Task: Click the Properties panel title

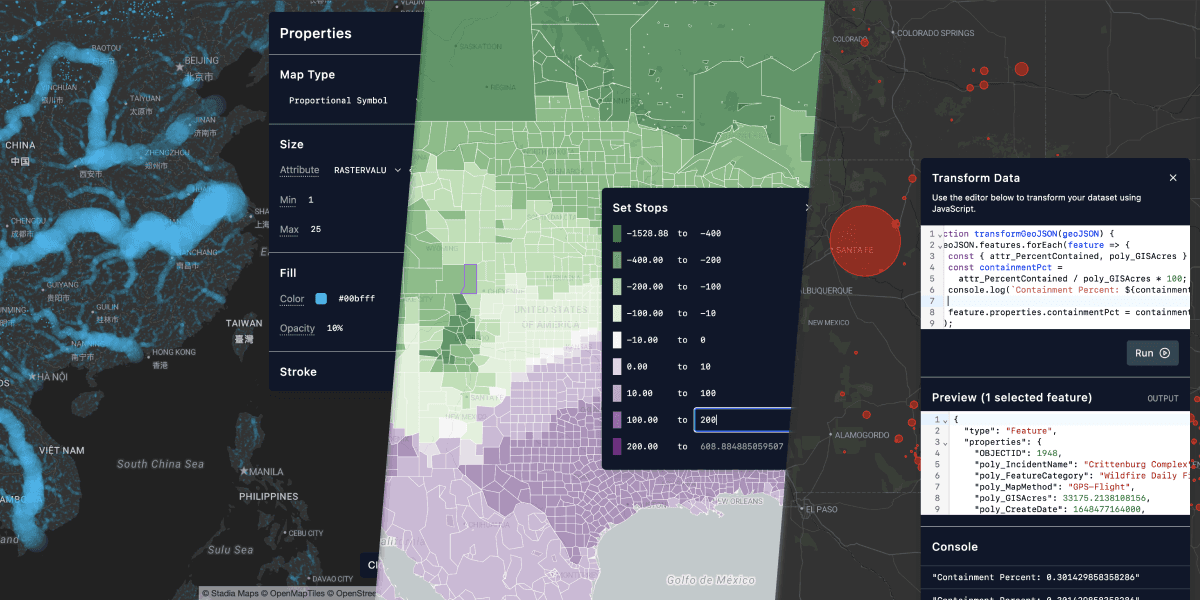Action: pos(316,33)
